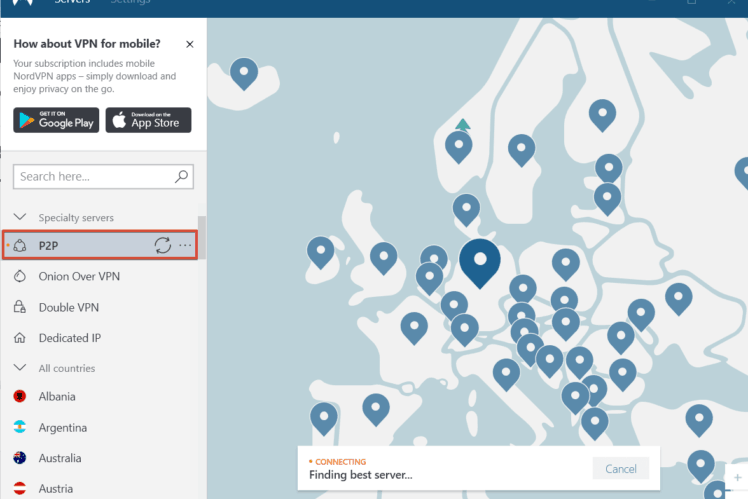Close the mobile VPN promotion banner

click(x=189, y=44)
